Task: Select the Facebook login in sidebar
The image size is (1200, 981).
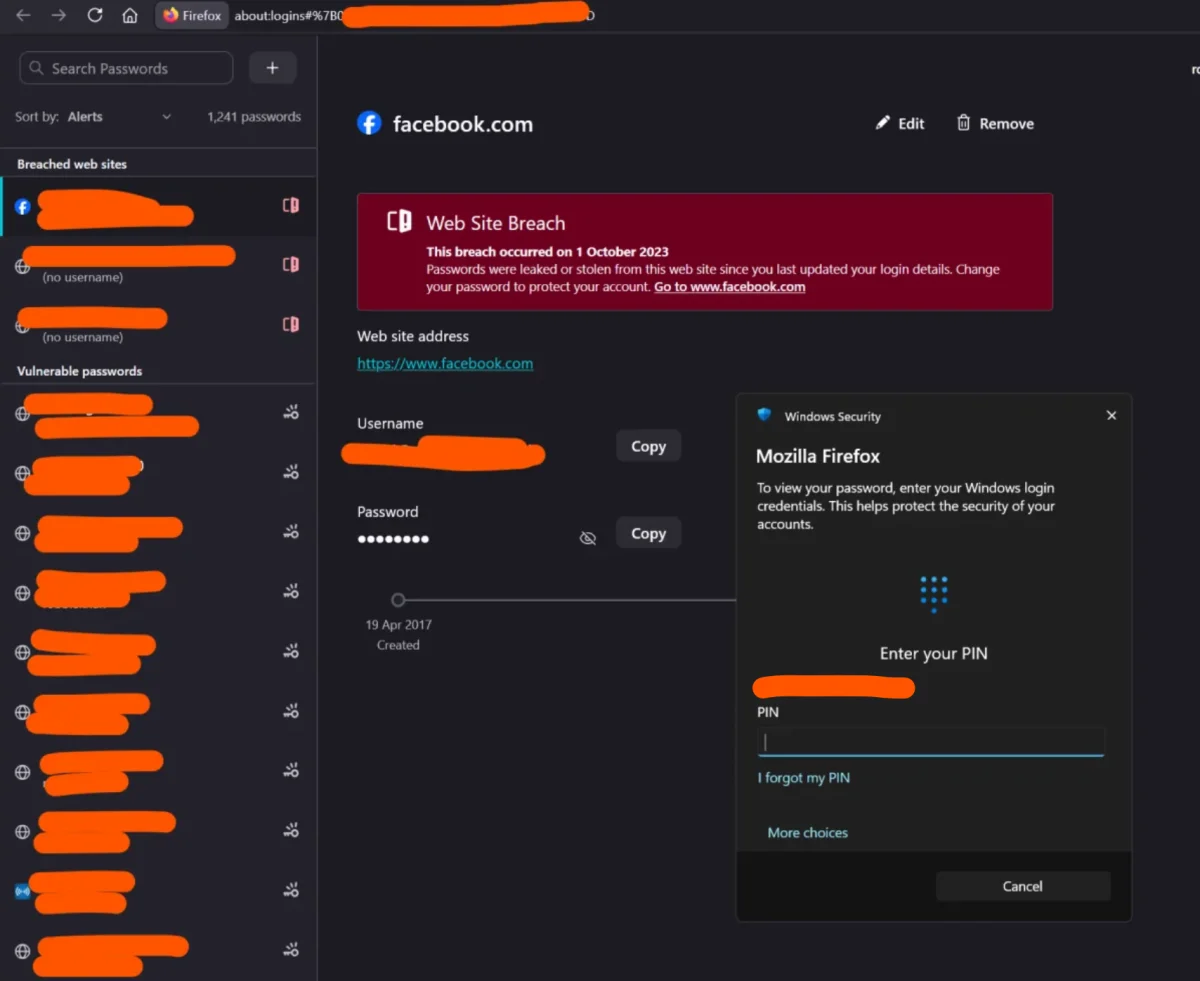Action: point(158,207)
